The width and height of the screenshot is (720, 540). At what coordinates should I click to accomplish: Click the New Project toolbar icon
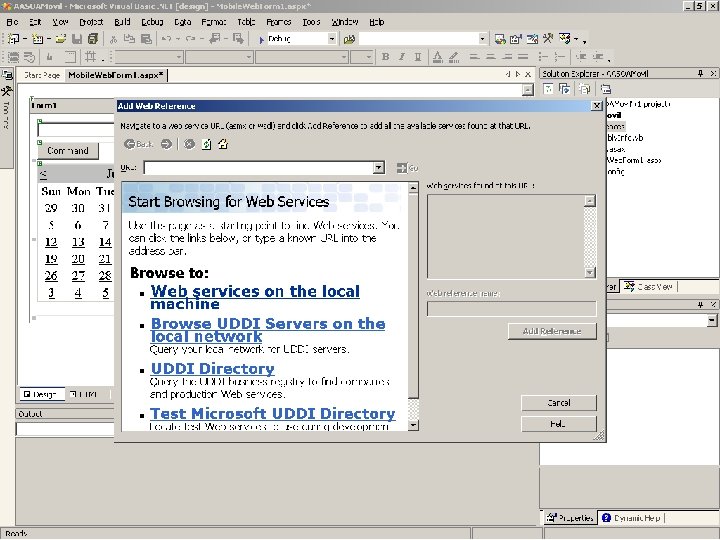[x=13, y=39]
